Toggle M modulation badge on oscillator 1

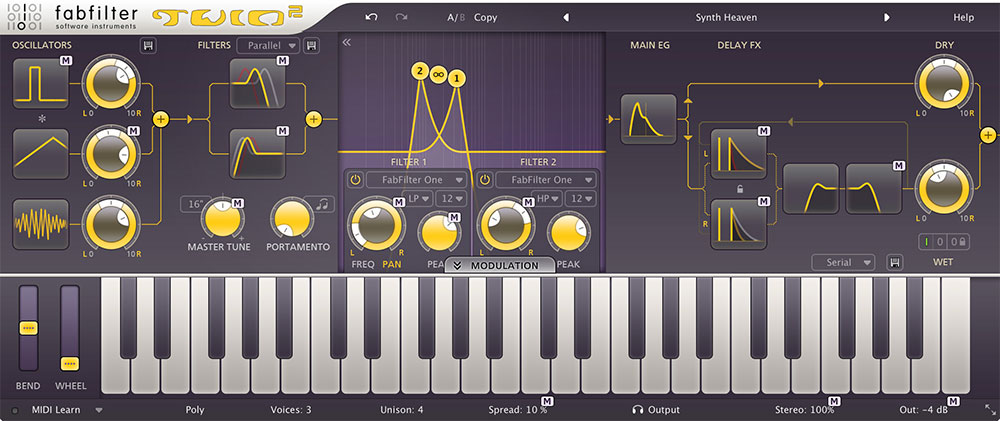[x=66, y=61]
